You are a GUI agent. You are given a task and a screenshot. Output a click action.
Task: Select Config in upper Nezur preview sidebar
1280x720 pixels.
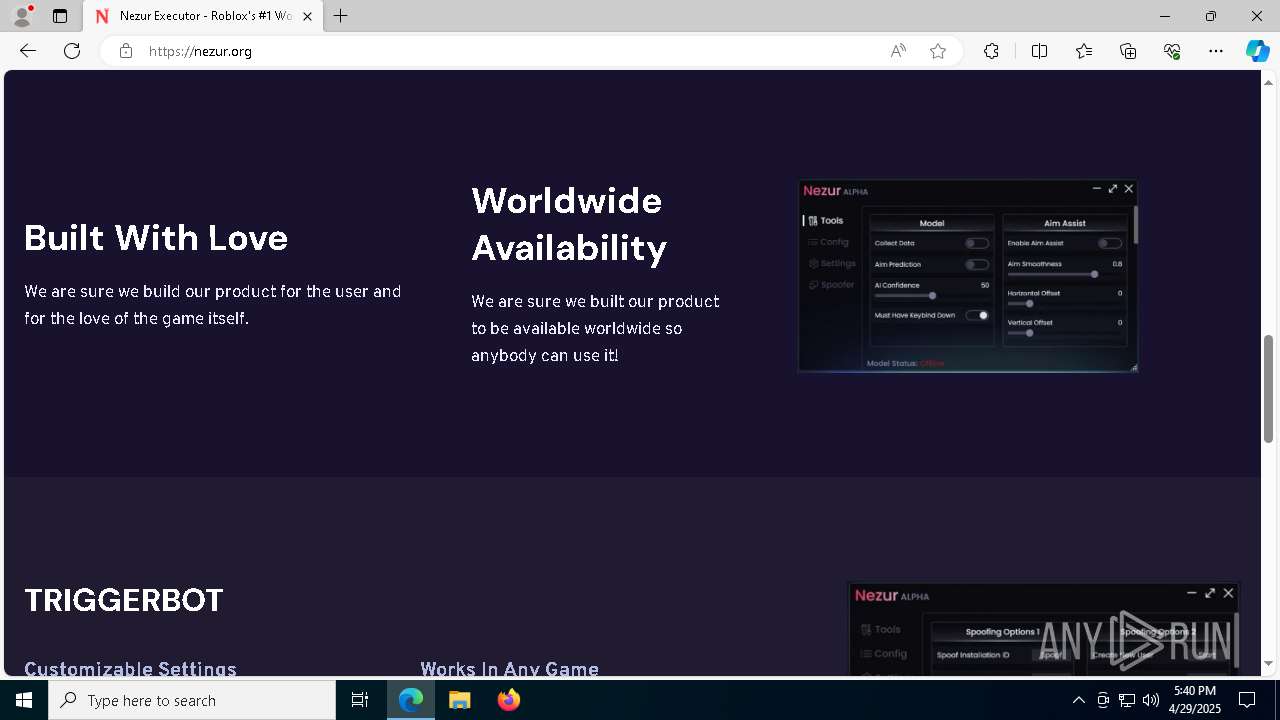coord(829,242)
